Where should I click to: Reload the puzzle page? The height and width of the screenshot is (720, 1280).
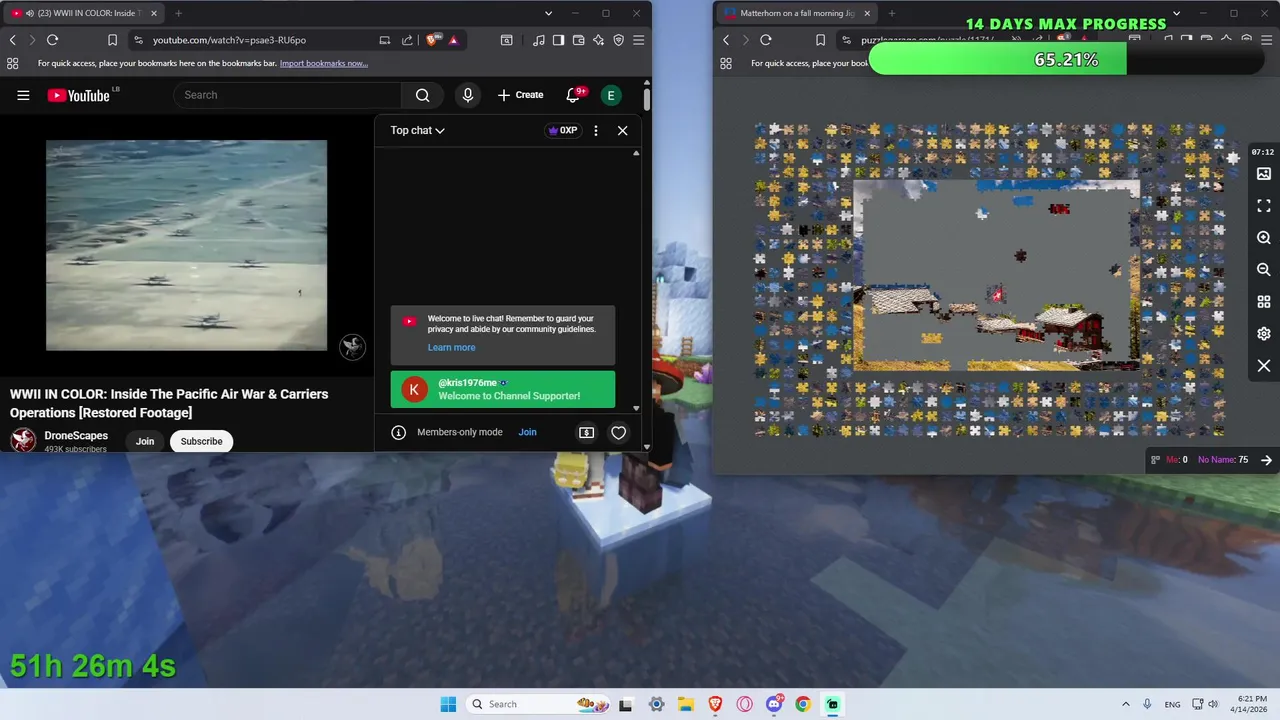[766, 40]
